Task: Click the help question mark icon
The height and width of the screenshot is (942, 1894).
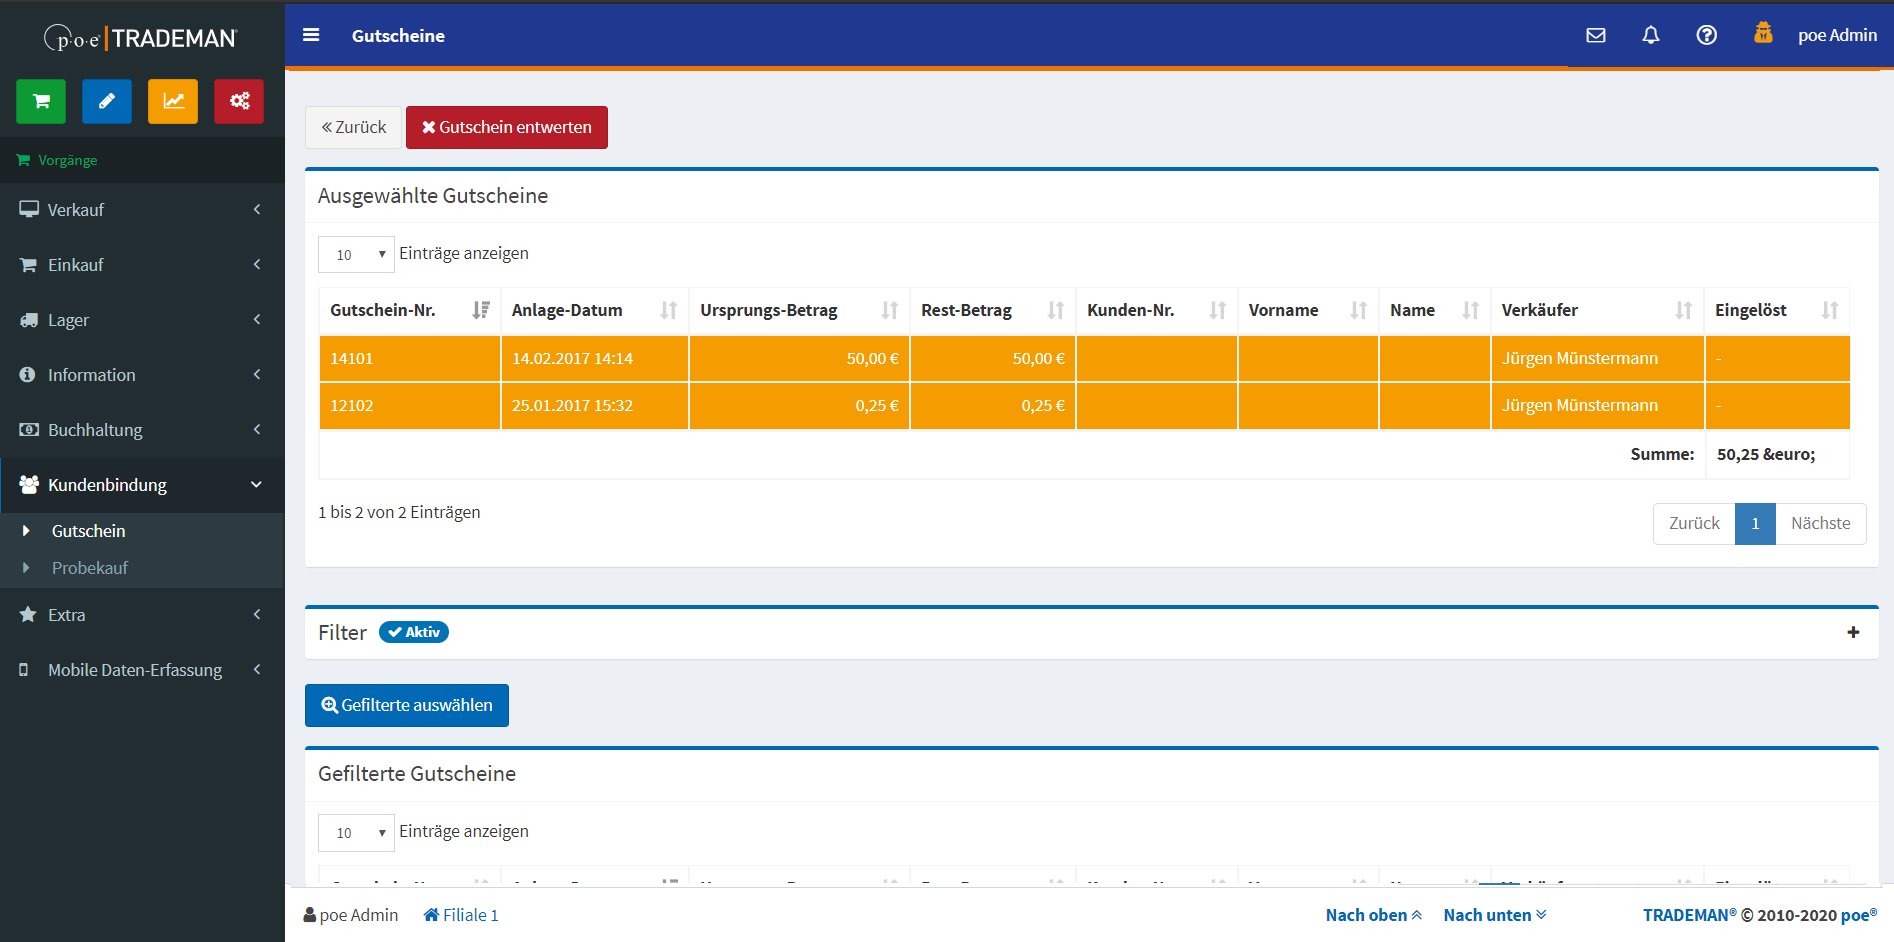Action: pos(1707,35)
